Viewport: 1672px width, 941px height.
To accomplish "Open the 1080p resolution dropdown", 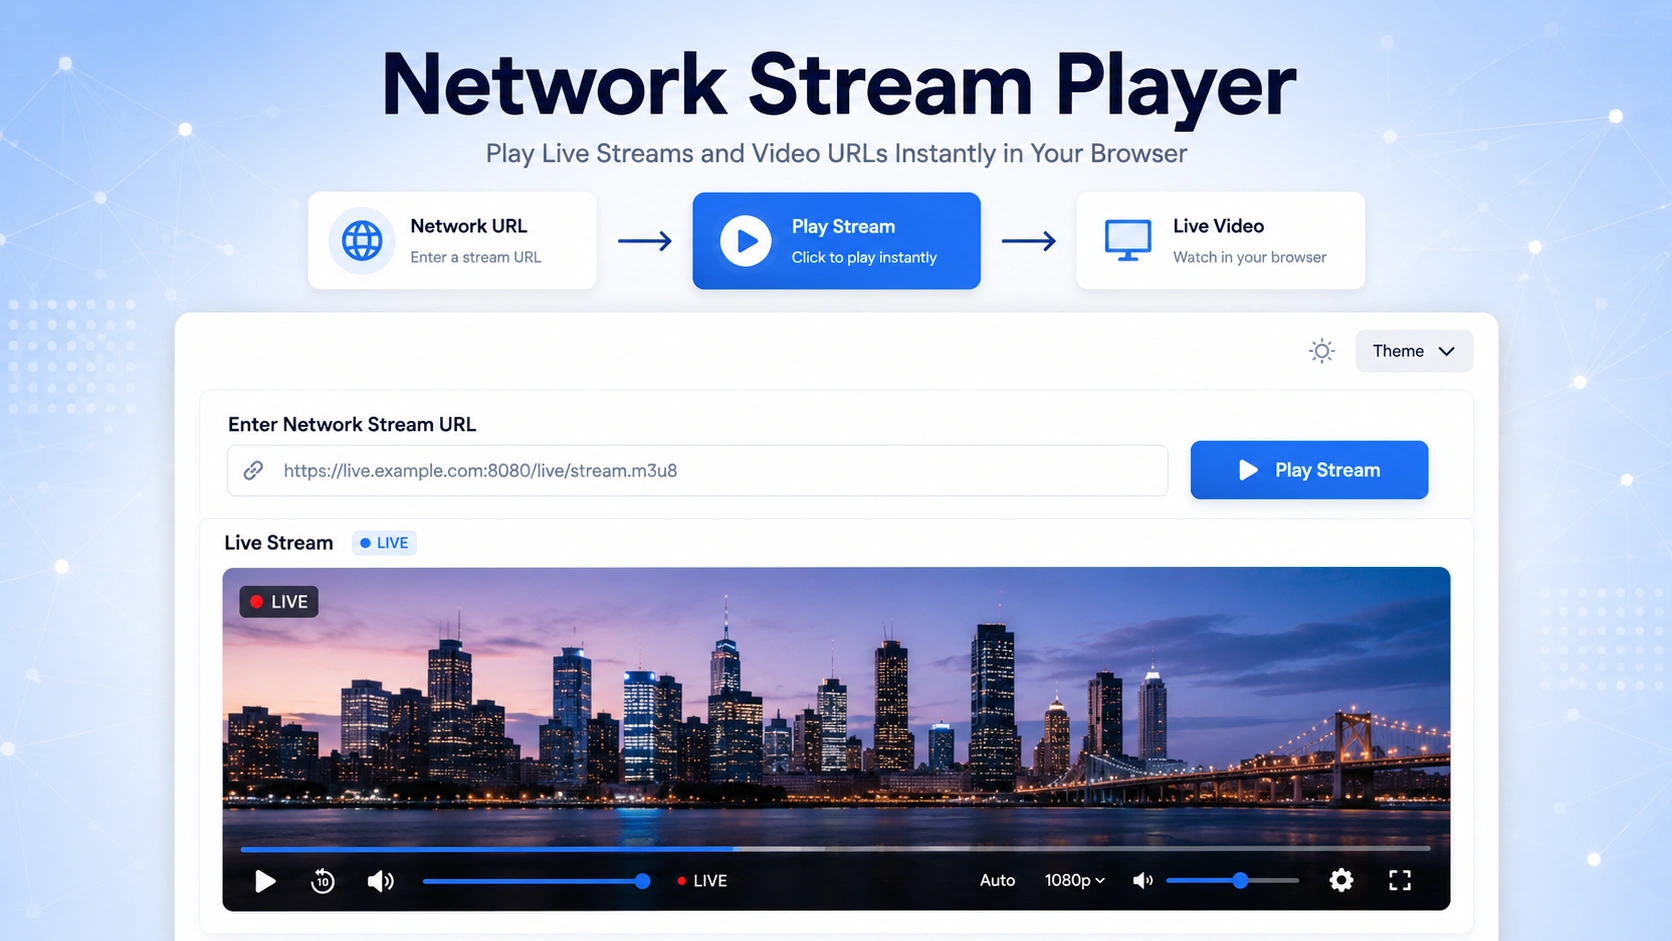I will 1075,881.
